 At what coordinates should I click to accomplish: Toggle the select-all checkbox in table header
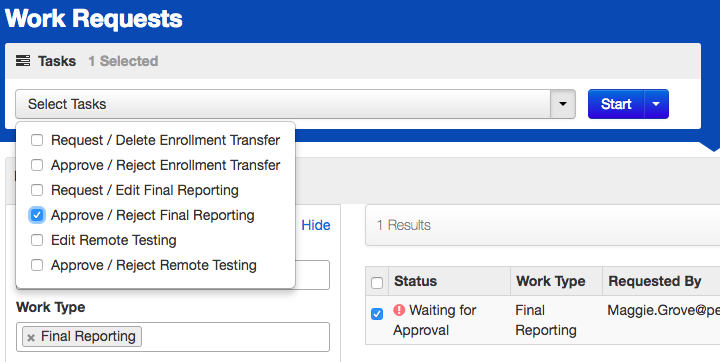377,283
